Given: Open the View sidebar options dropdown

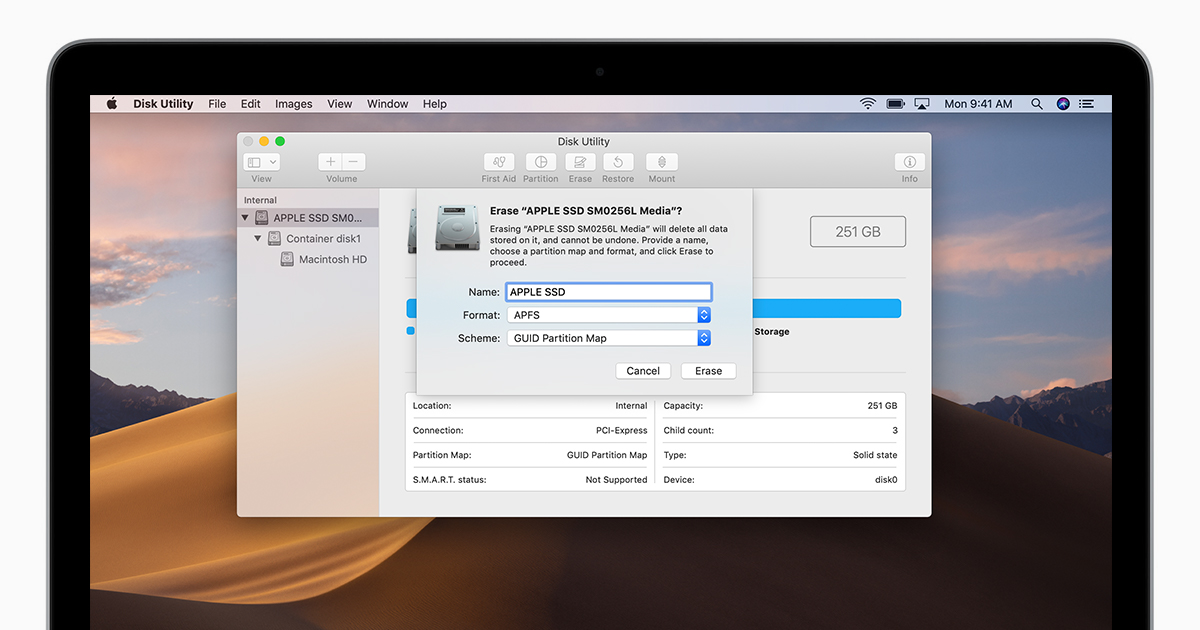Looking at the screenshot, I should point(262,162).
